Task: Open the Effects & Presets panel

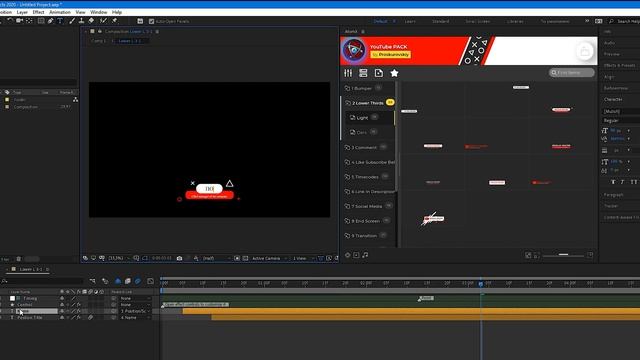Action: pos(619,65)
